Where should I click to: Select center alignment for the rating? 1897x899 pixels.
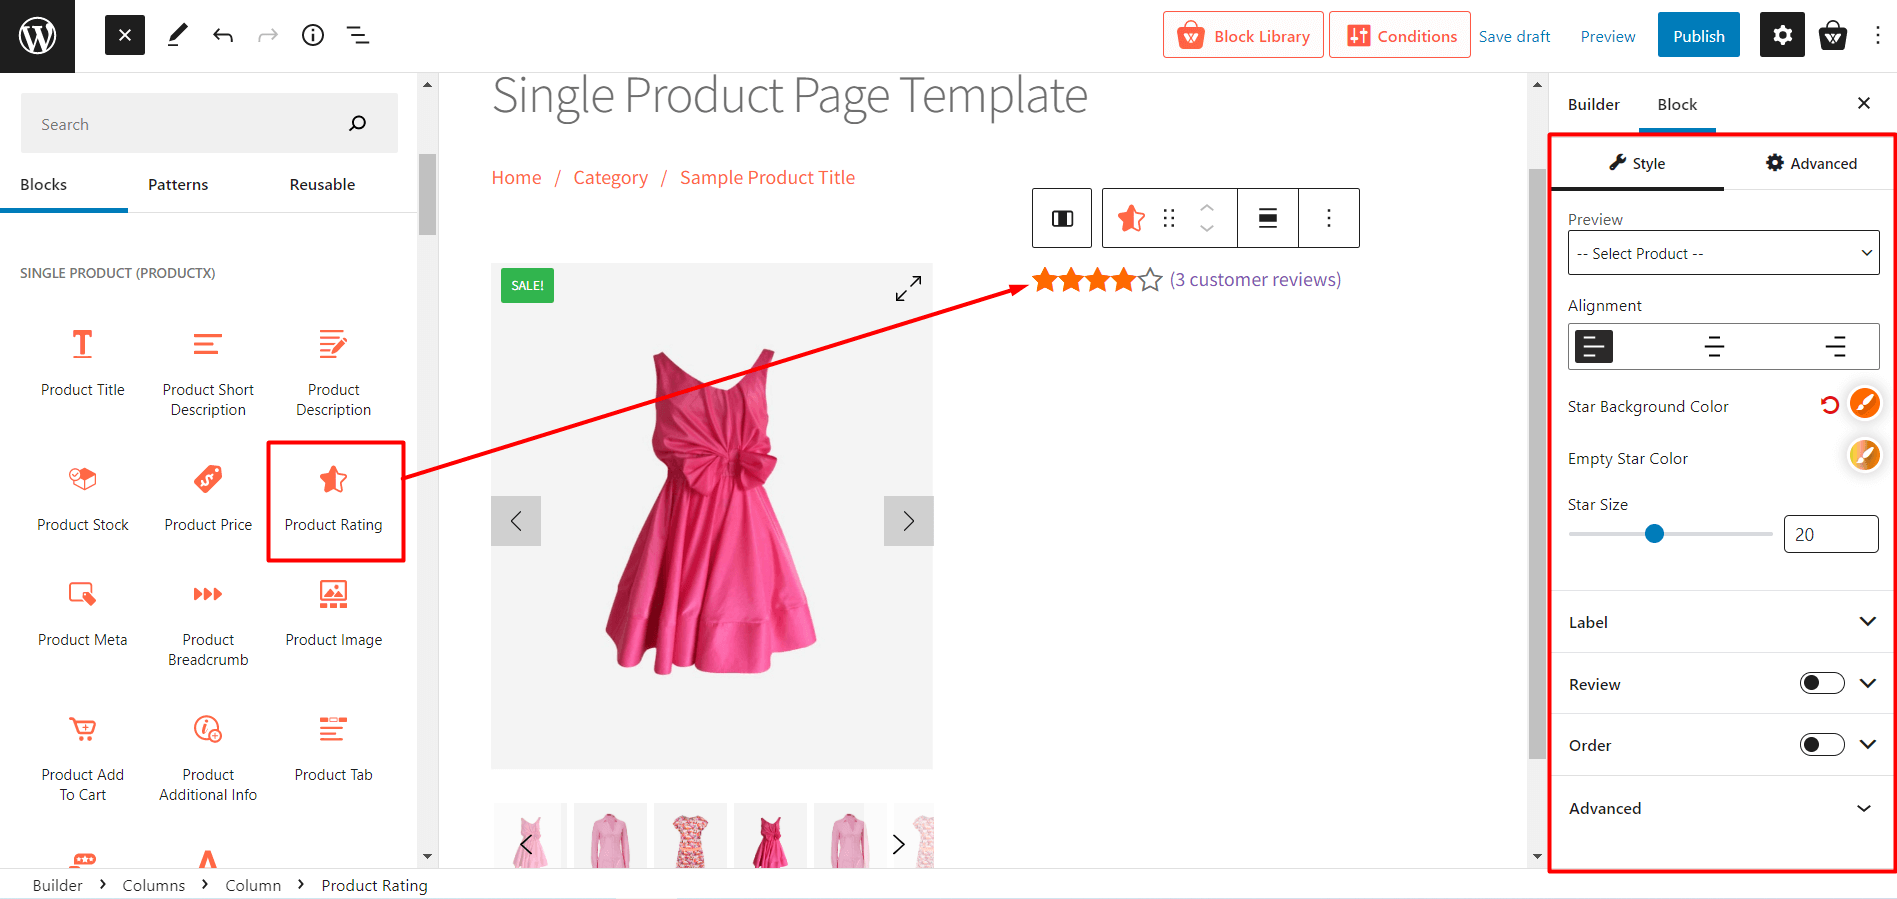point(1714,346)
